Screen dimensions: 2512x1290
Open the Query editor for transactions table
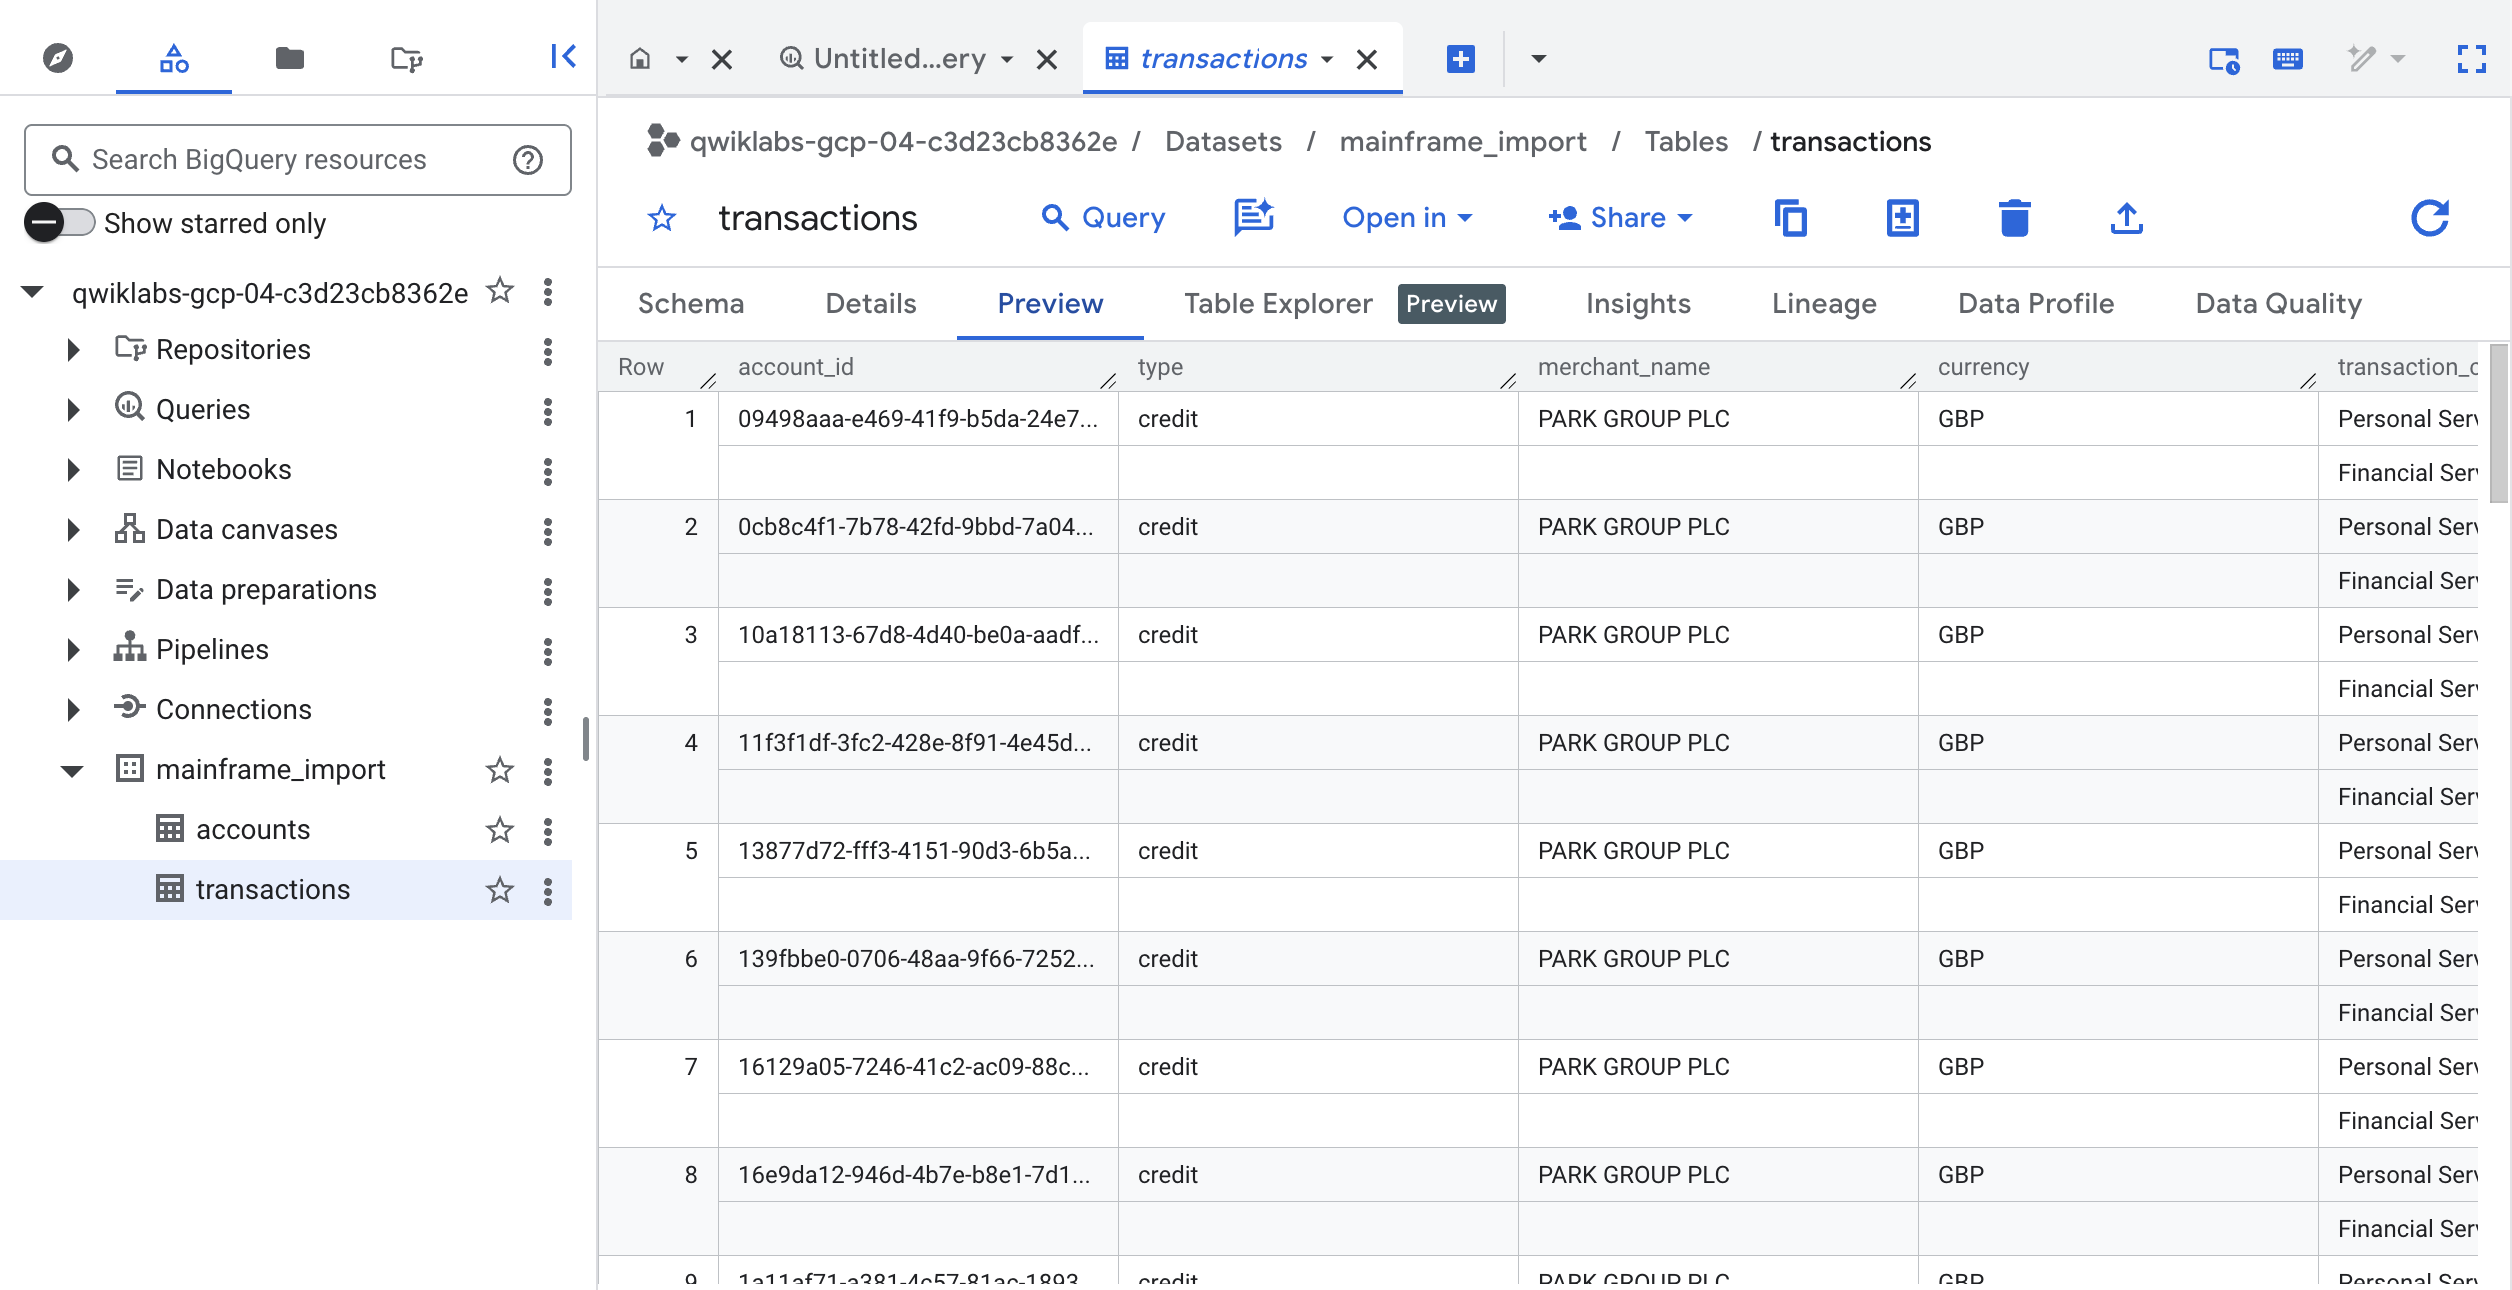tap(1102, 218)
